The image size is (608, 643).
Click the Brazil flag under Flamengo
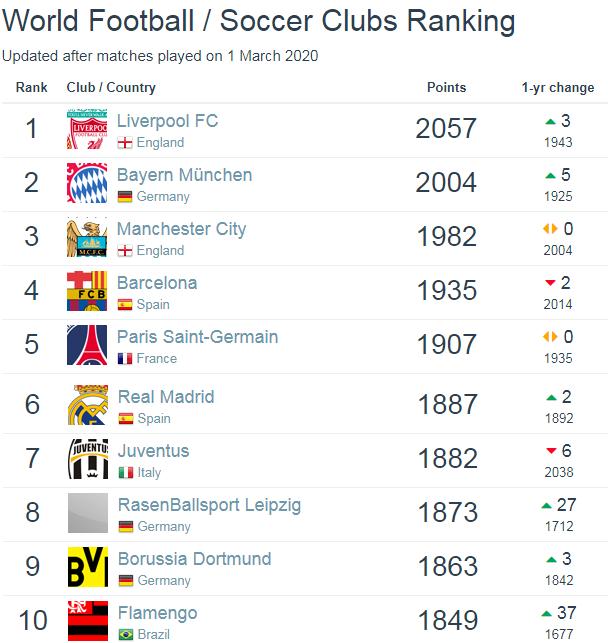(x=125, y=635)
